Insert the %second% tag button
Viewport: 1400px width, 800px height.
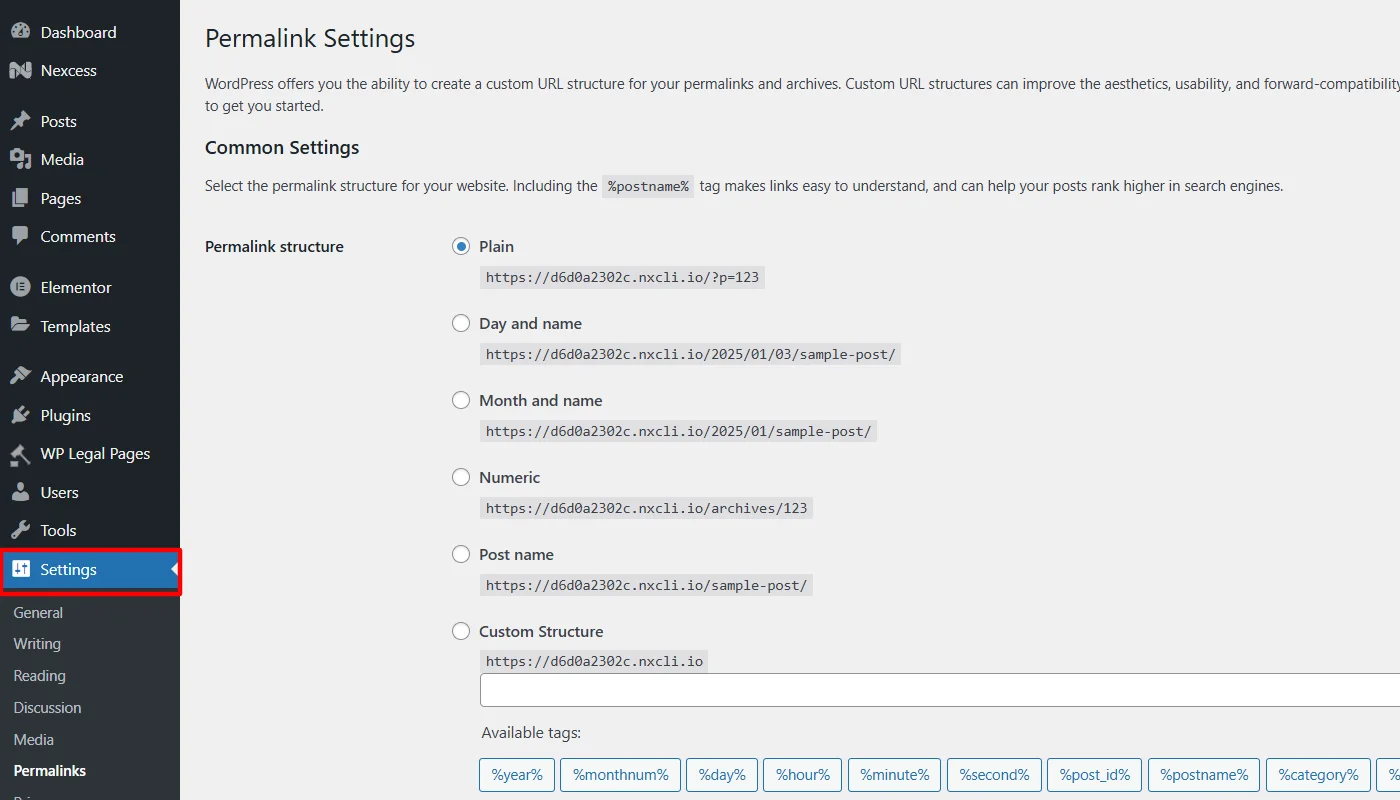pyautogui.click(x=994, y=775)
